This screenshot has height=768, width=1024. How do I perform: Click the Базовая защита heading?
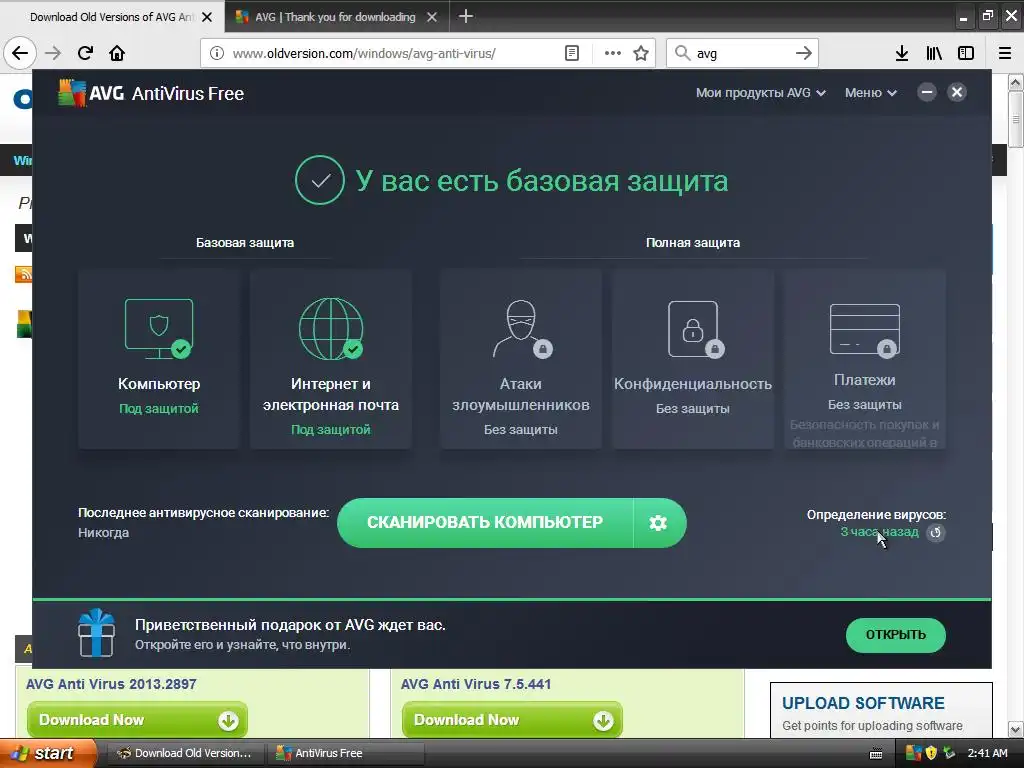click(245, 242)
